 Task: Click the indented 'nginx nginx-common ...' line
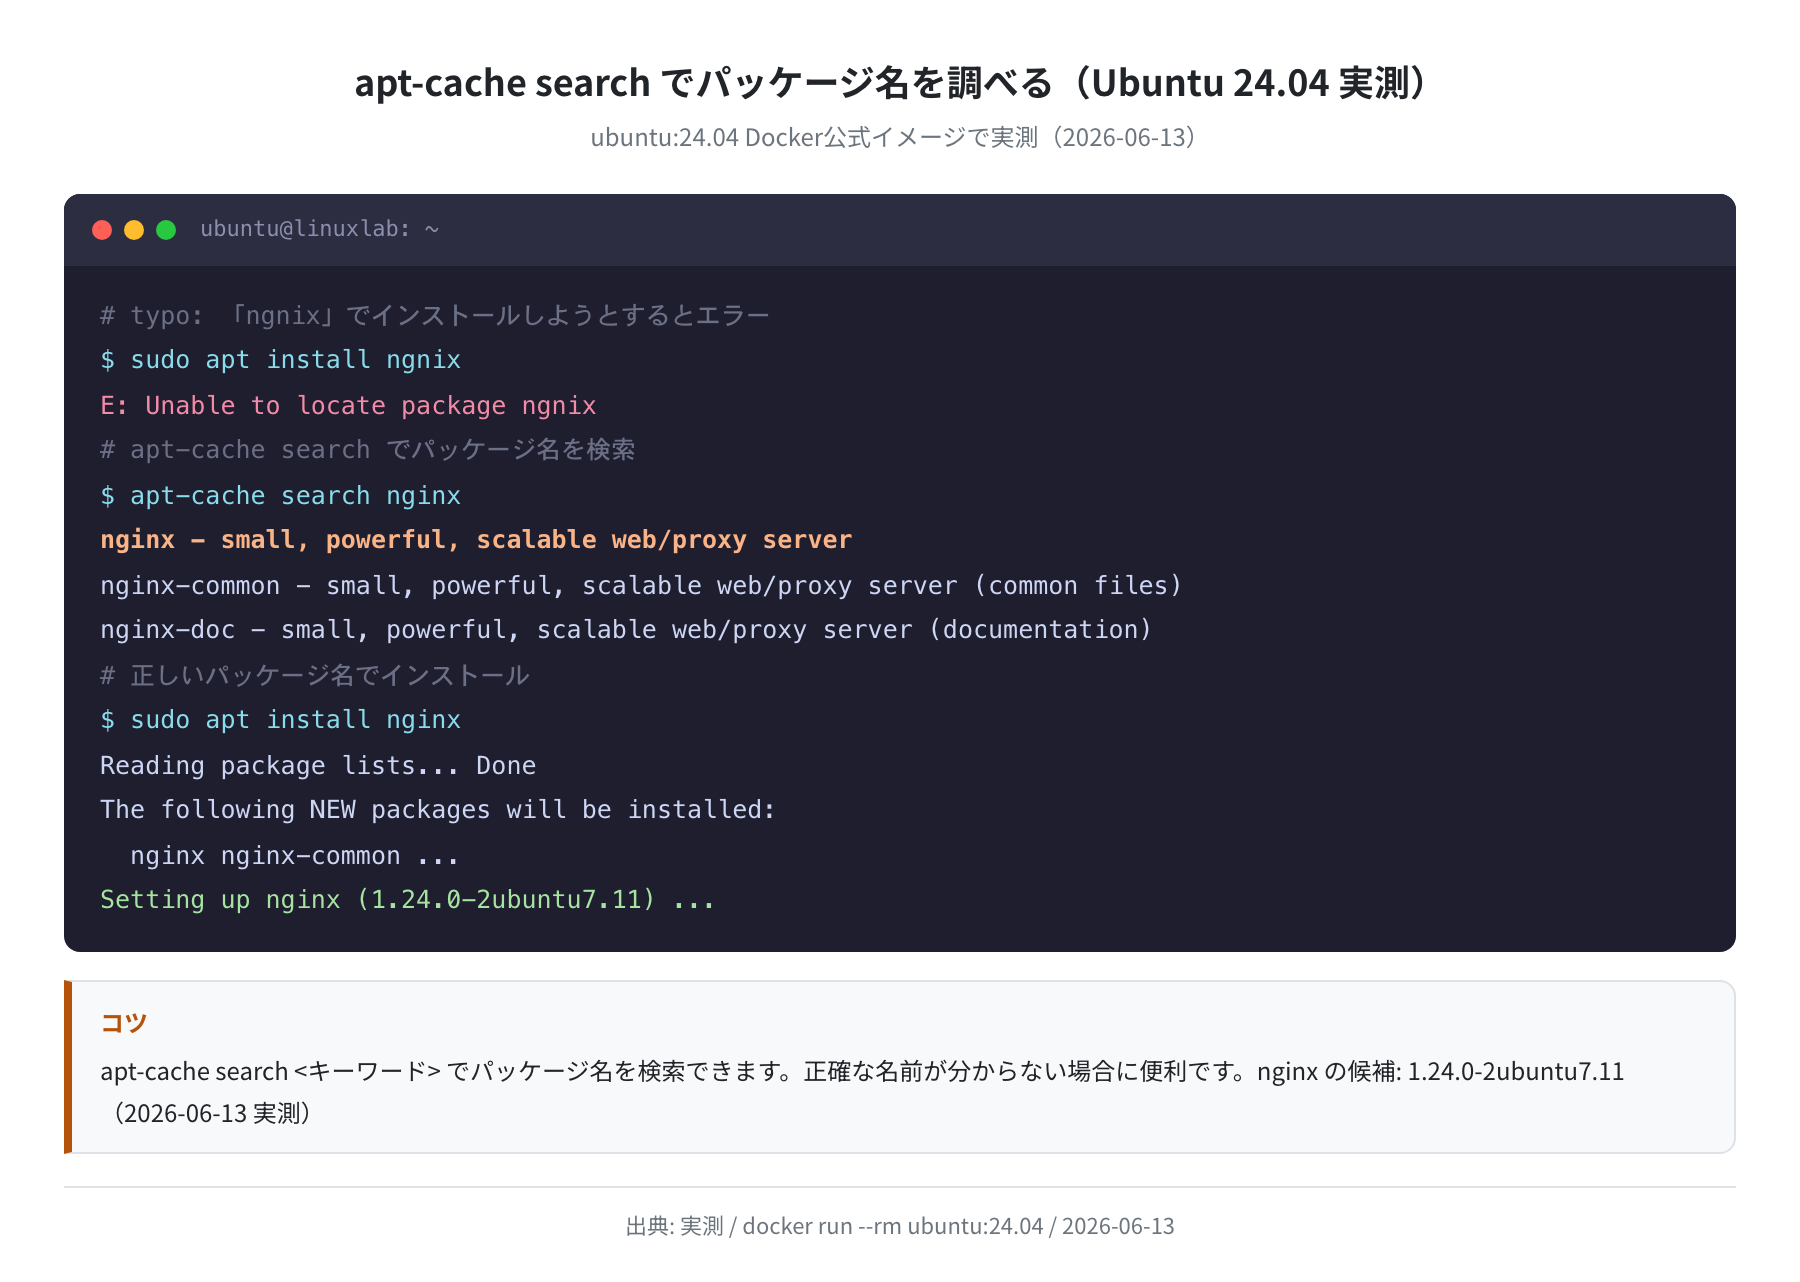point(295,856)
